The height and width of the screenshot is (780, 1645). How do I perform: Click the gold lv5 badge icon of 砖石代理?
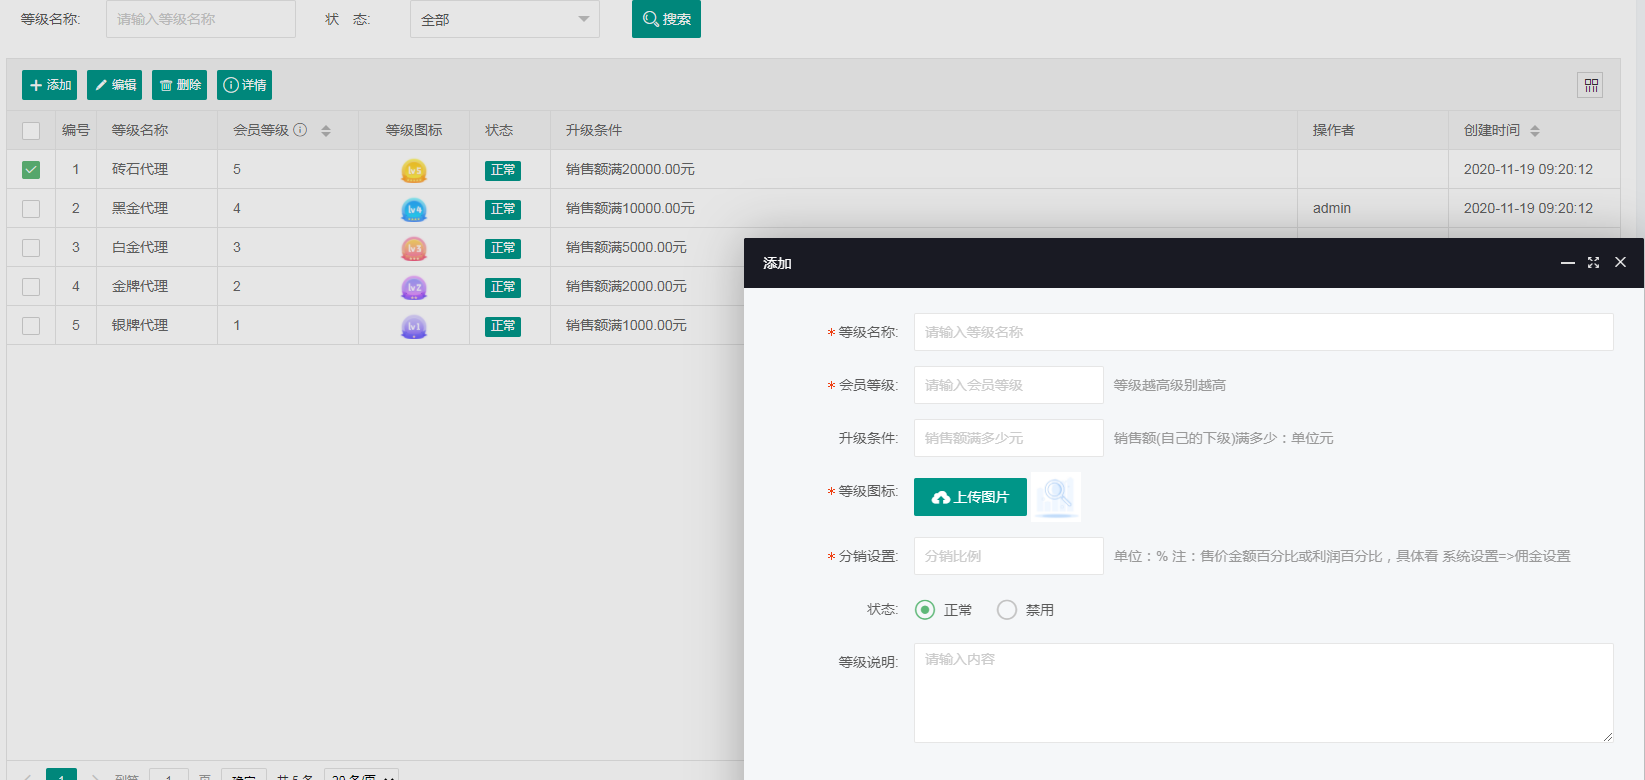pyautogui.click(x=414, y=170)
